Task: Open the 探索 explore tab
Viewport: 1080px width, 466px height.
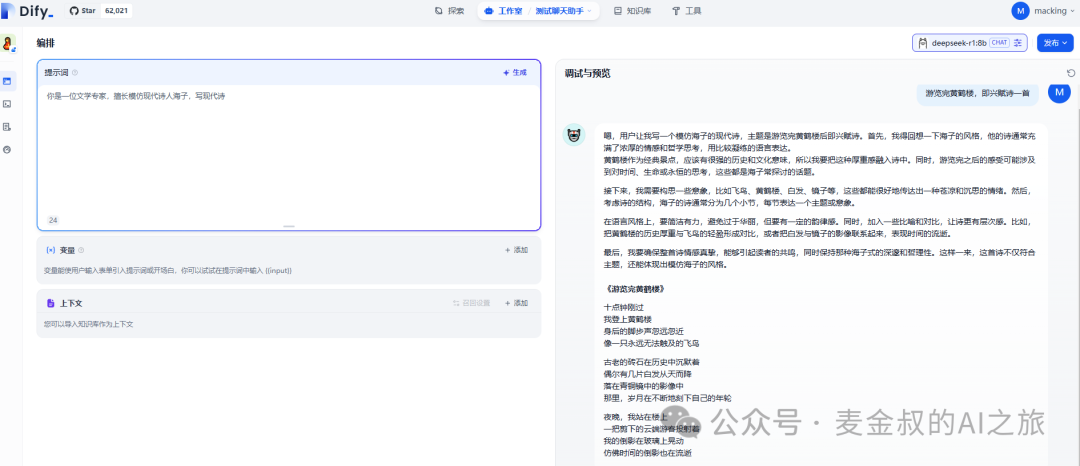Action: coord(449,11)
